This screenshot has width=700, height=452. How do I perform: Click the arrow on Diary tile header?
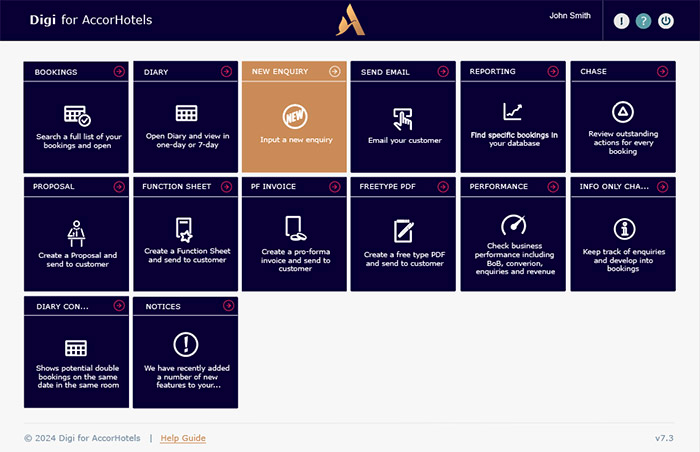click(226, 71)
